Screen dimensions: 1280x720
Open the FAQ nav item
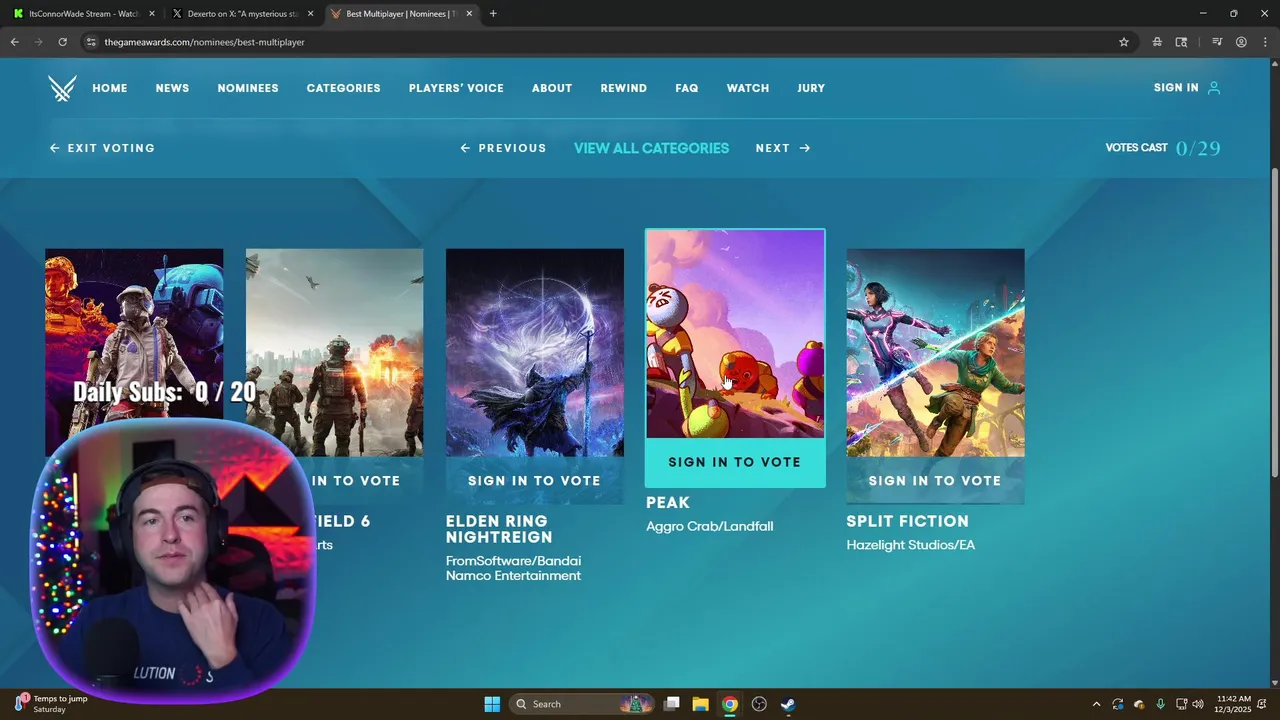coord(687,88)
